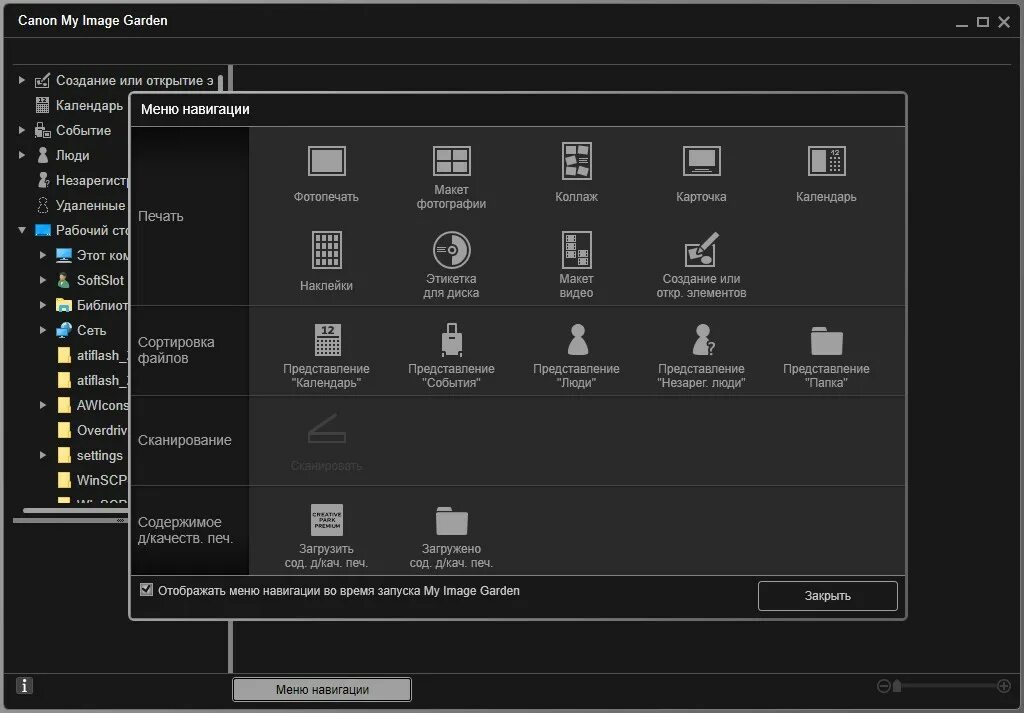Click the info icon in bottom-left corner

tap(24, 686)
